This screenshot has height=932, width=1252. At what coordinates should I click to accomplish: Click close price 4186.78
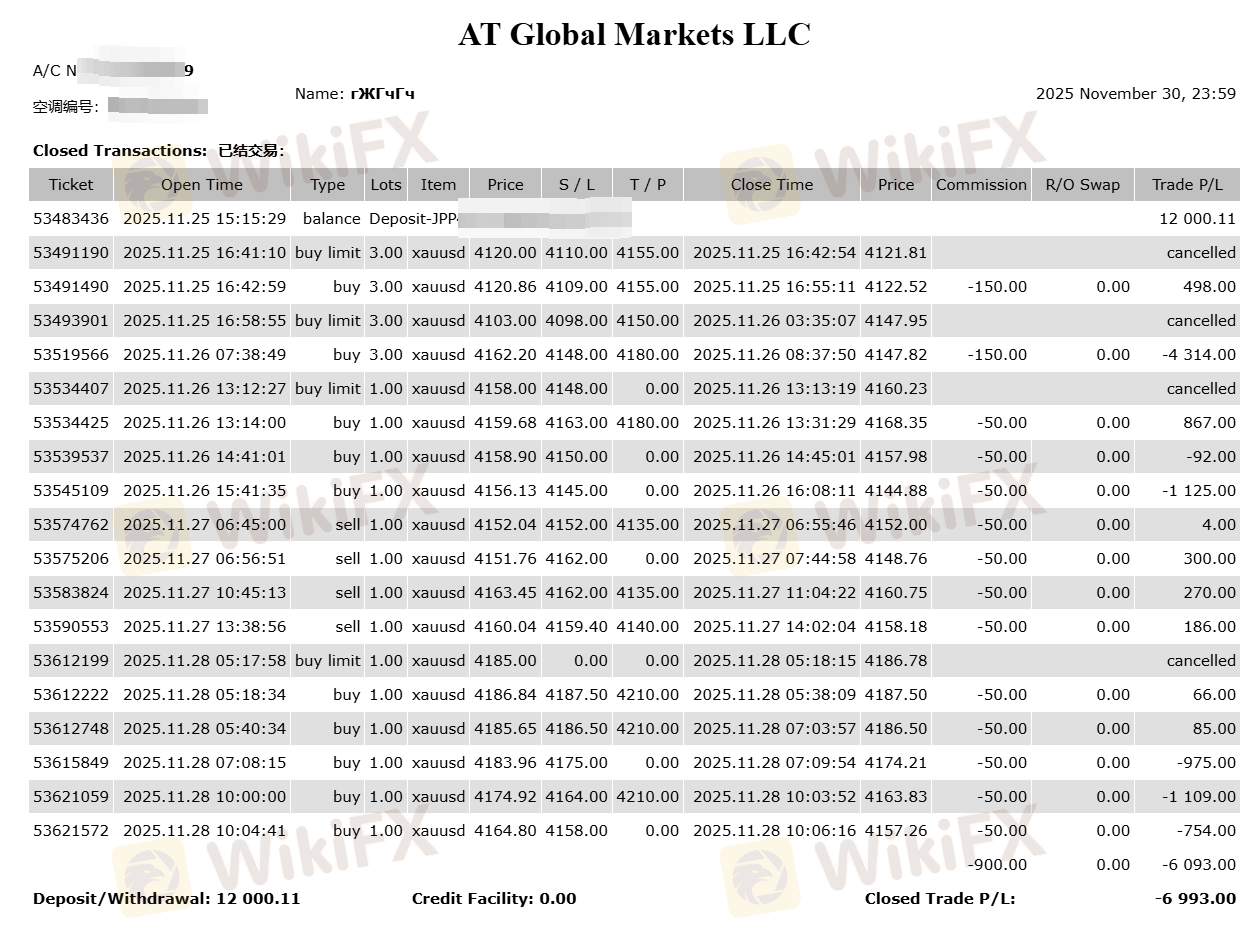point(896,660)
